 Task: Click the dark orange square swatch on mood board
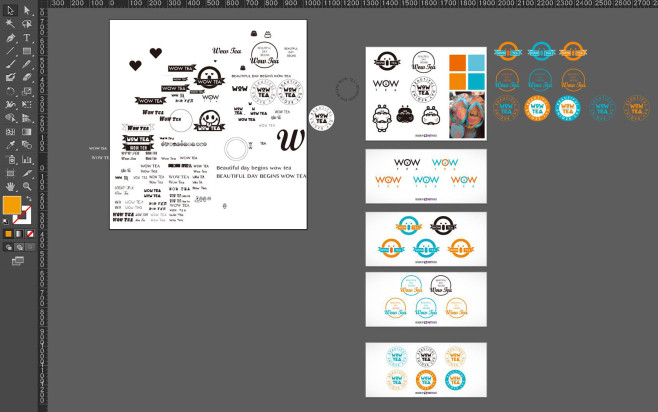coord(457,63)
